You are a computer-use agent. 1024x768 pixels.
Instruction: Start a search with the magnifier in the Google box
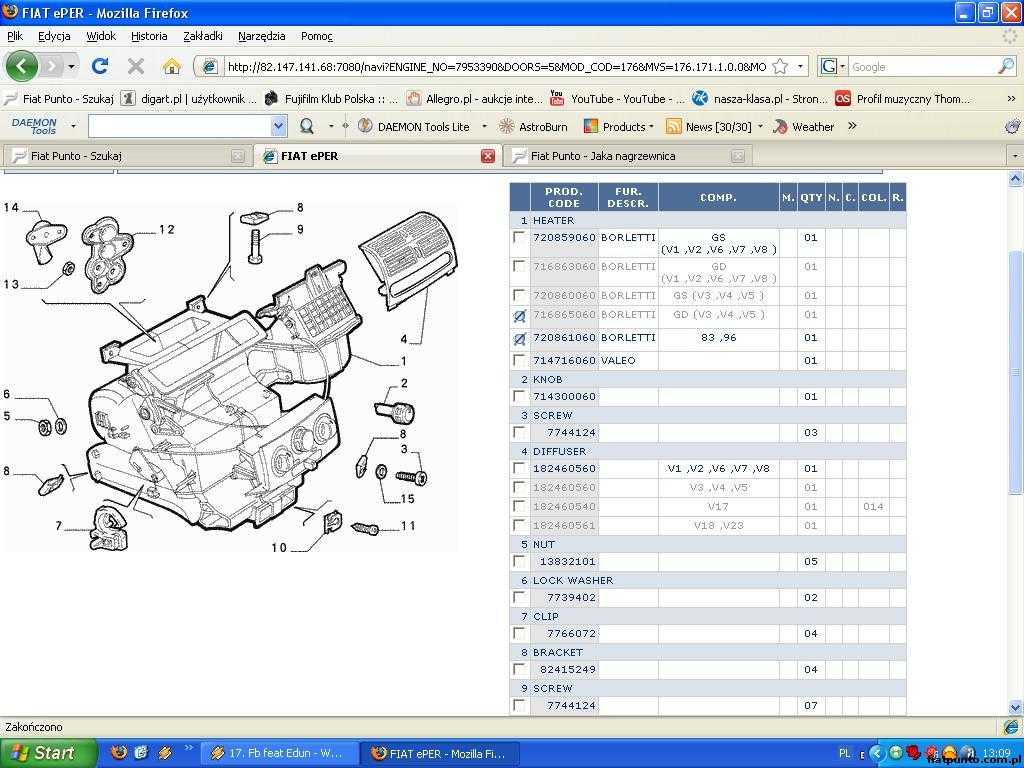point(1006,66)
